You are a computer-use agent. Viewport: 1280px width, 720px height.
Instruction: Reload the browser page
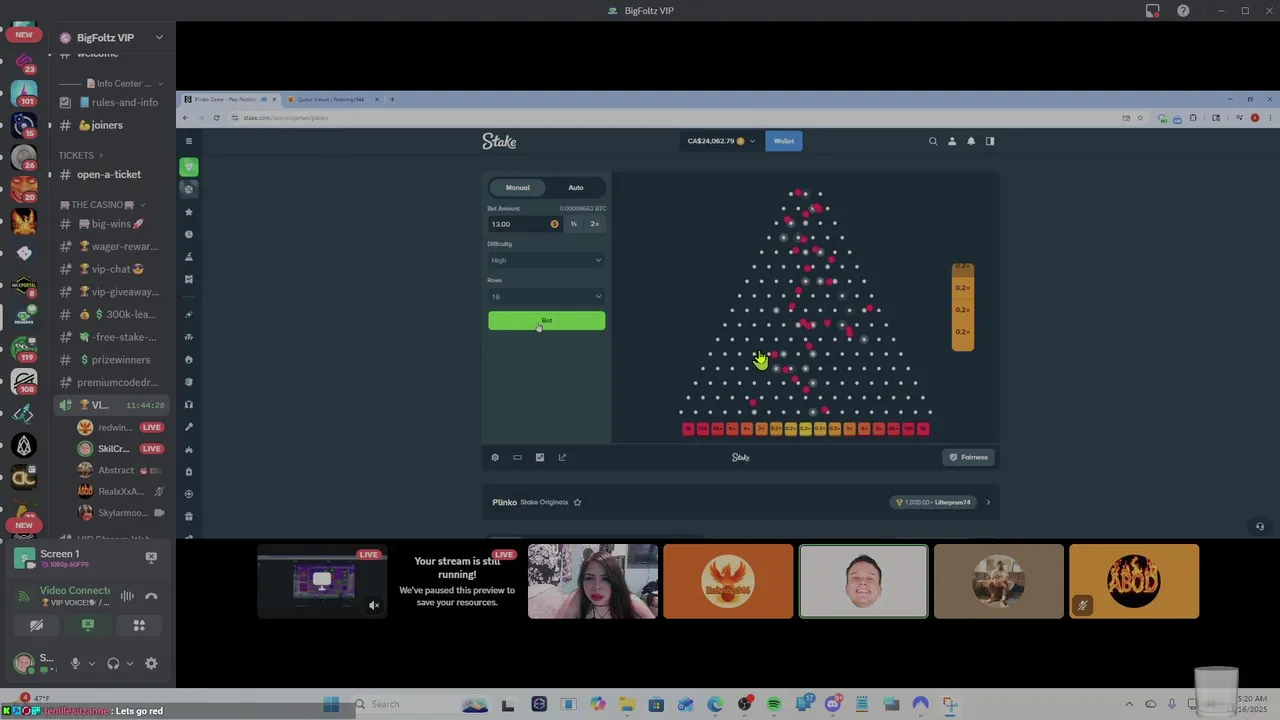click(x=216, y=118)
